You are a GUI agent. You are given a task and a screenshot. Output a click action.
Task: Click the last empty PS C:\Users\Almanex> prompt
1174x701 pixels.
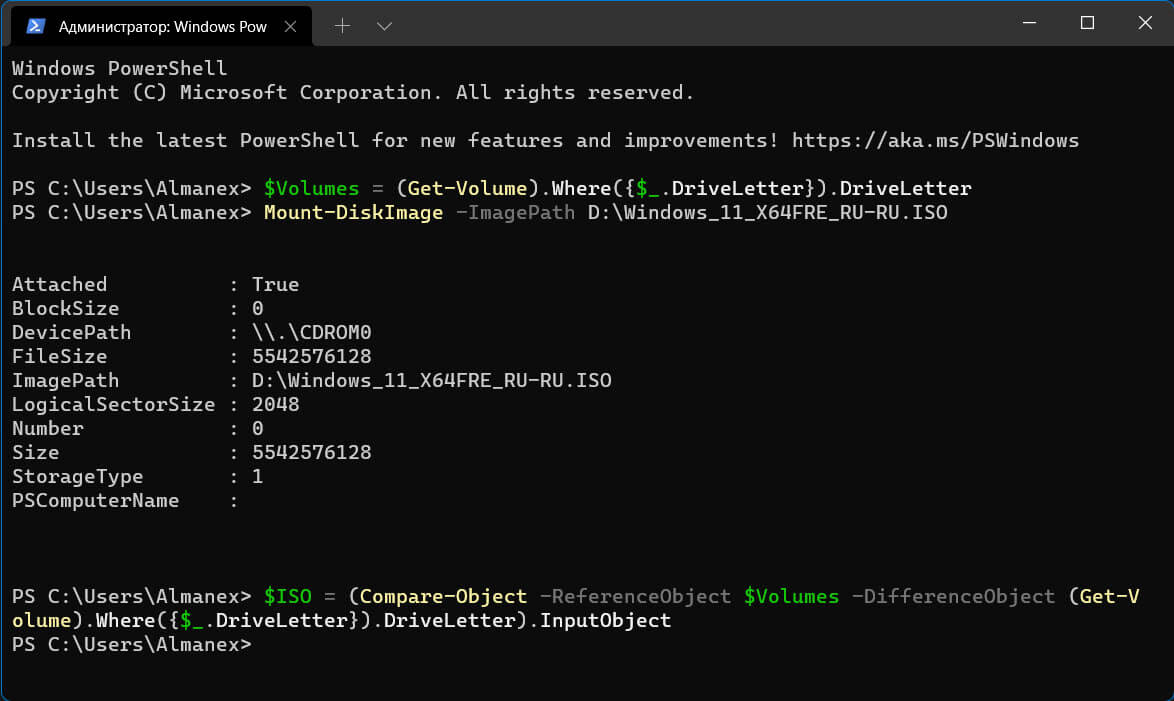(x=131, y=645)
